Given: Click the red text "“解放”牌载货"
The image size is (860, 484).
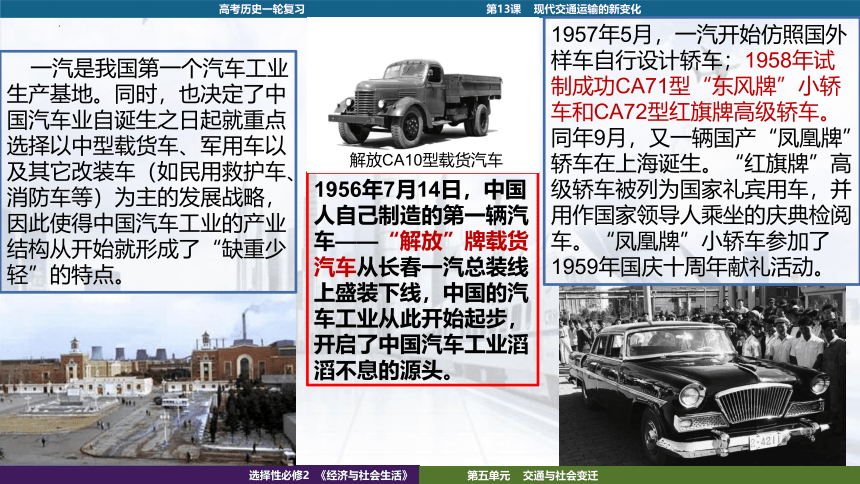Looking at the screenshot, I should point(458,241).
